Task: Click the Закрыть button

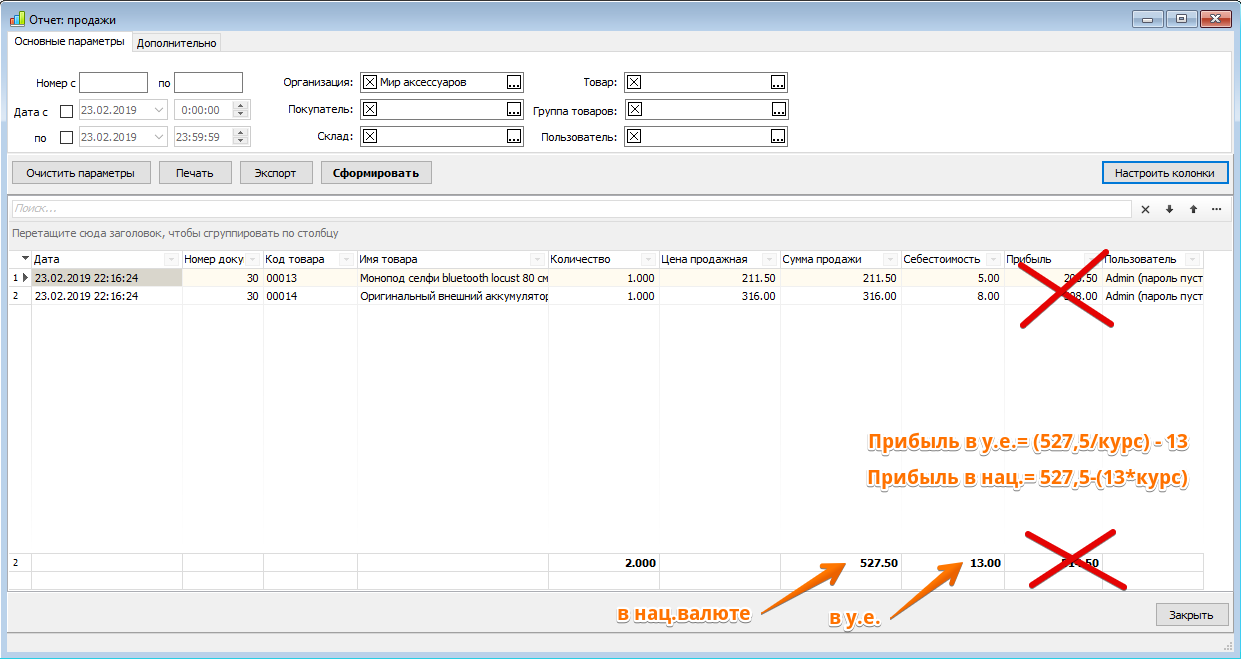Action: [1192, 615]
